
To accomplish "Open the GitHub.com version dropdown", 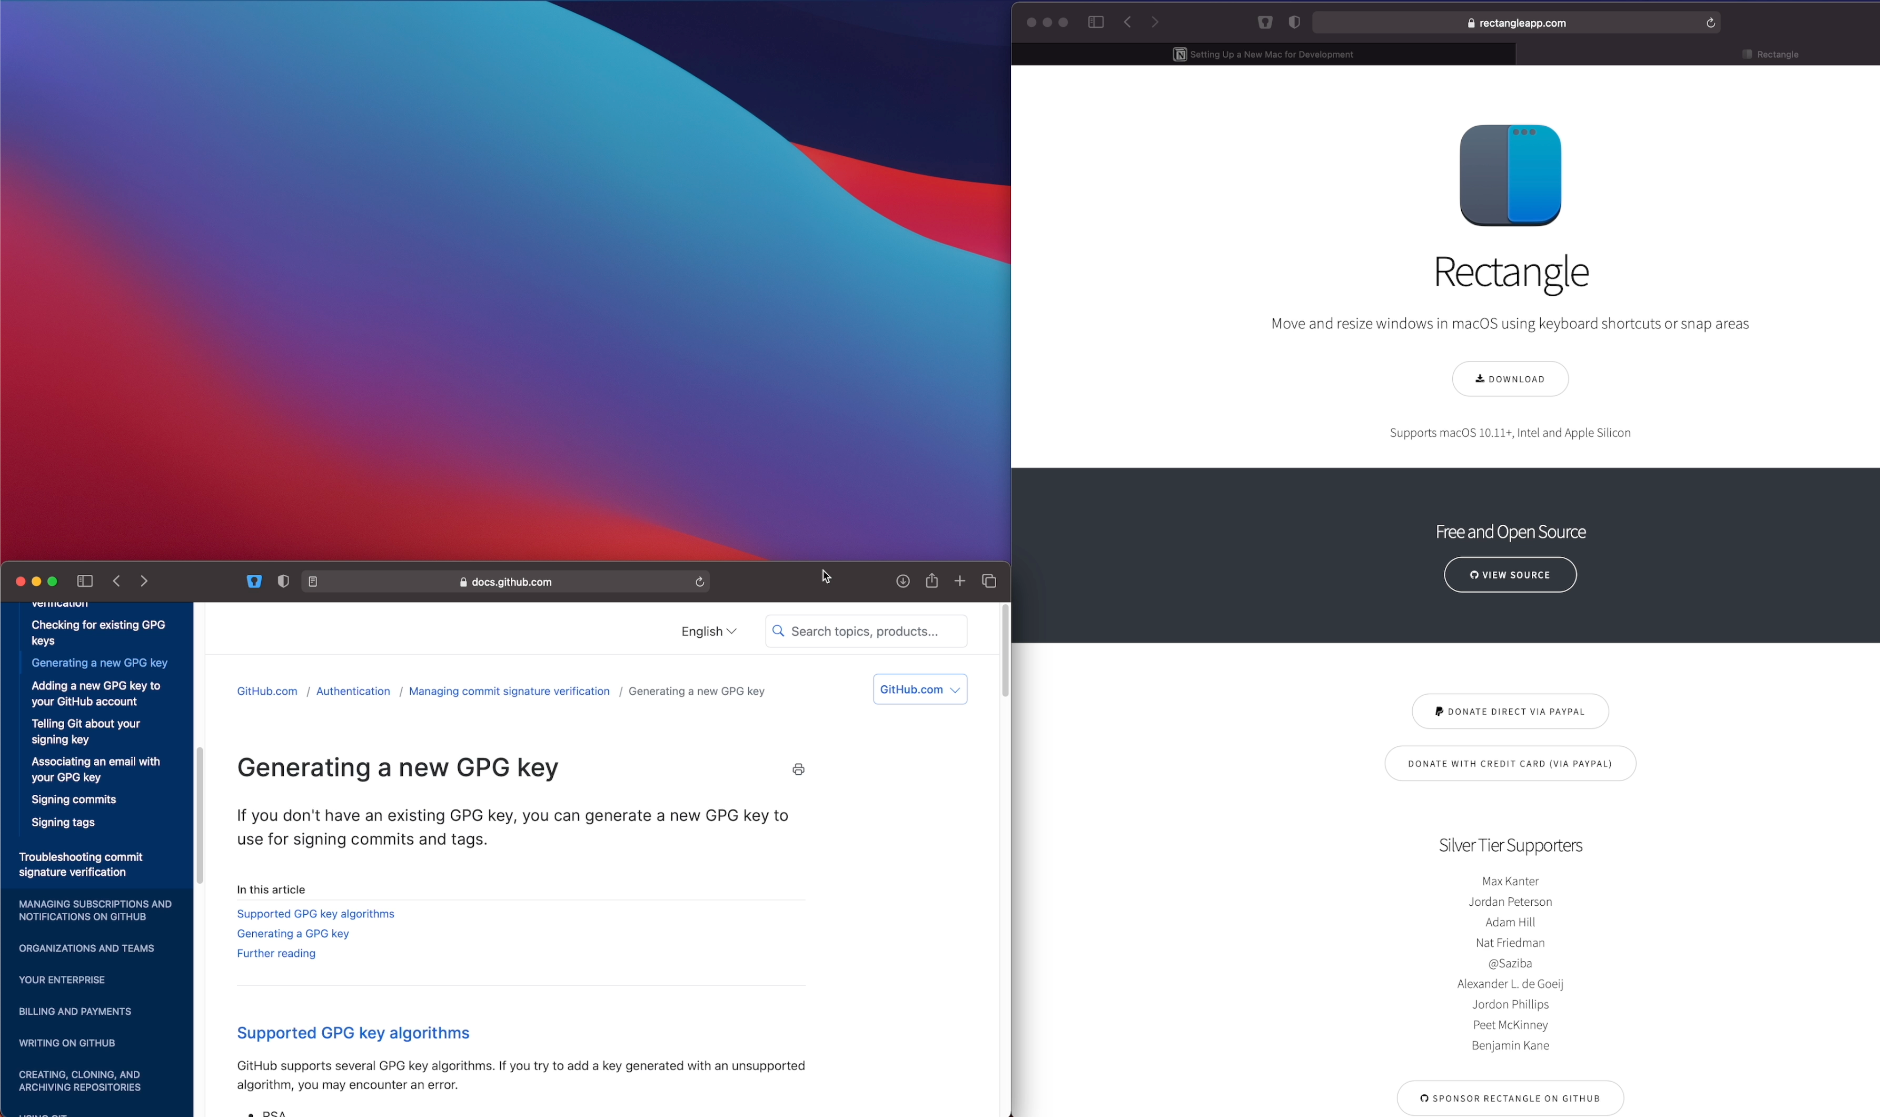I will click(920, 689).
